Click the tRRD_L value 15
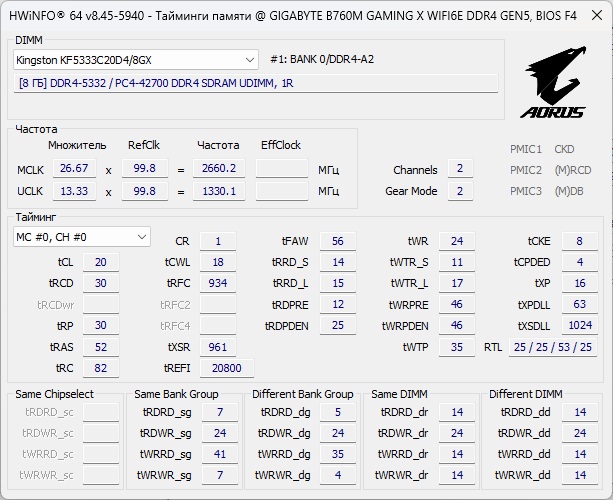 pos(338,283)
